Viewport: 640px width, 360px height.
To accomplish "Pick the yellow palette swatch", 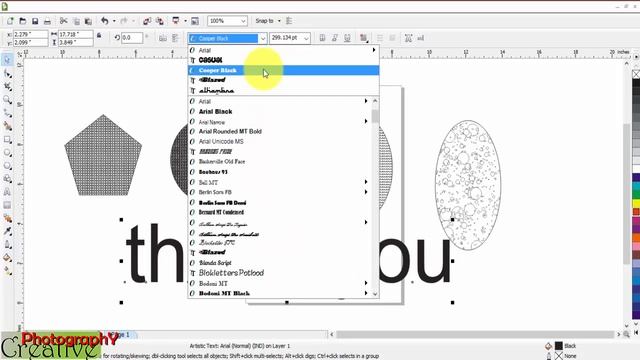I will click(x=636, y=203).
